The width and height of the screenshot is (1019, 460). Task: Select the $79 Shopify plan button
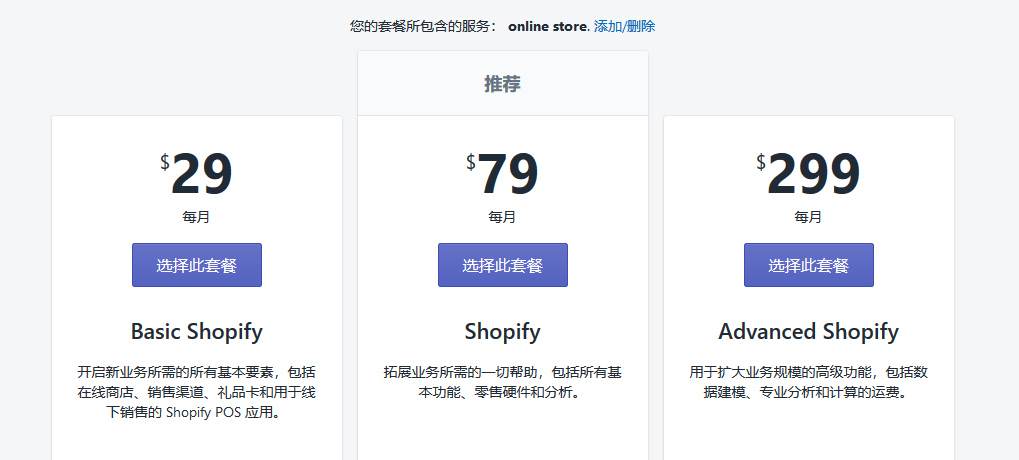(503, 265)
